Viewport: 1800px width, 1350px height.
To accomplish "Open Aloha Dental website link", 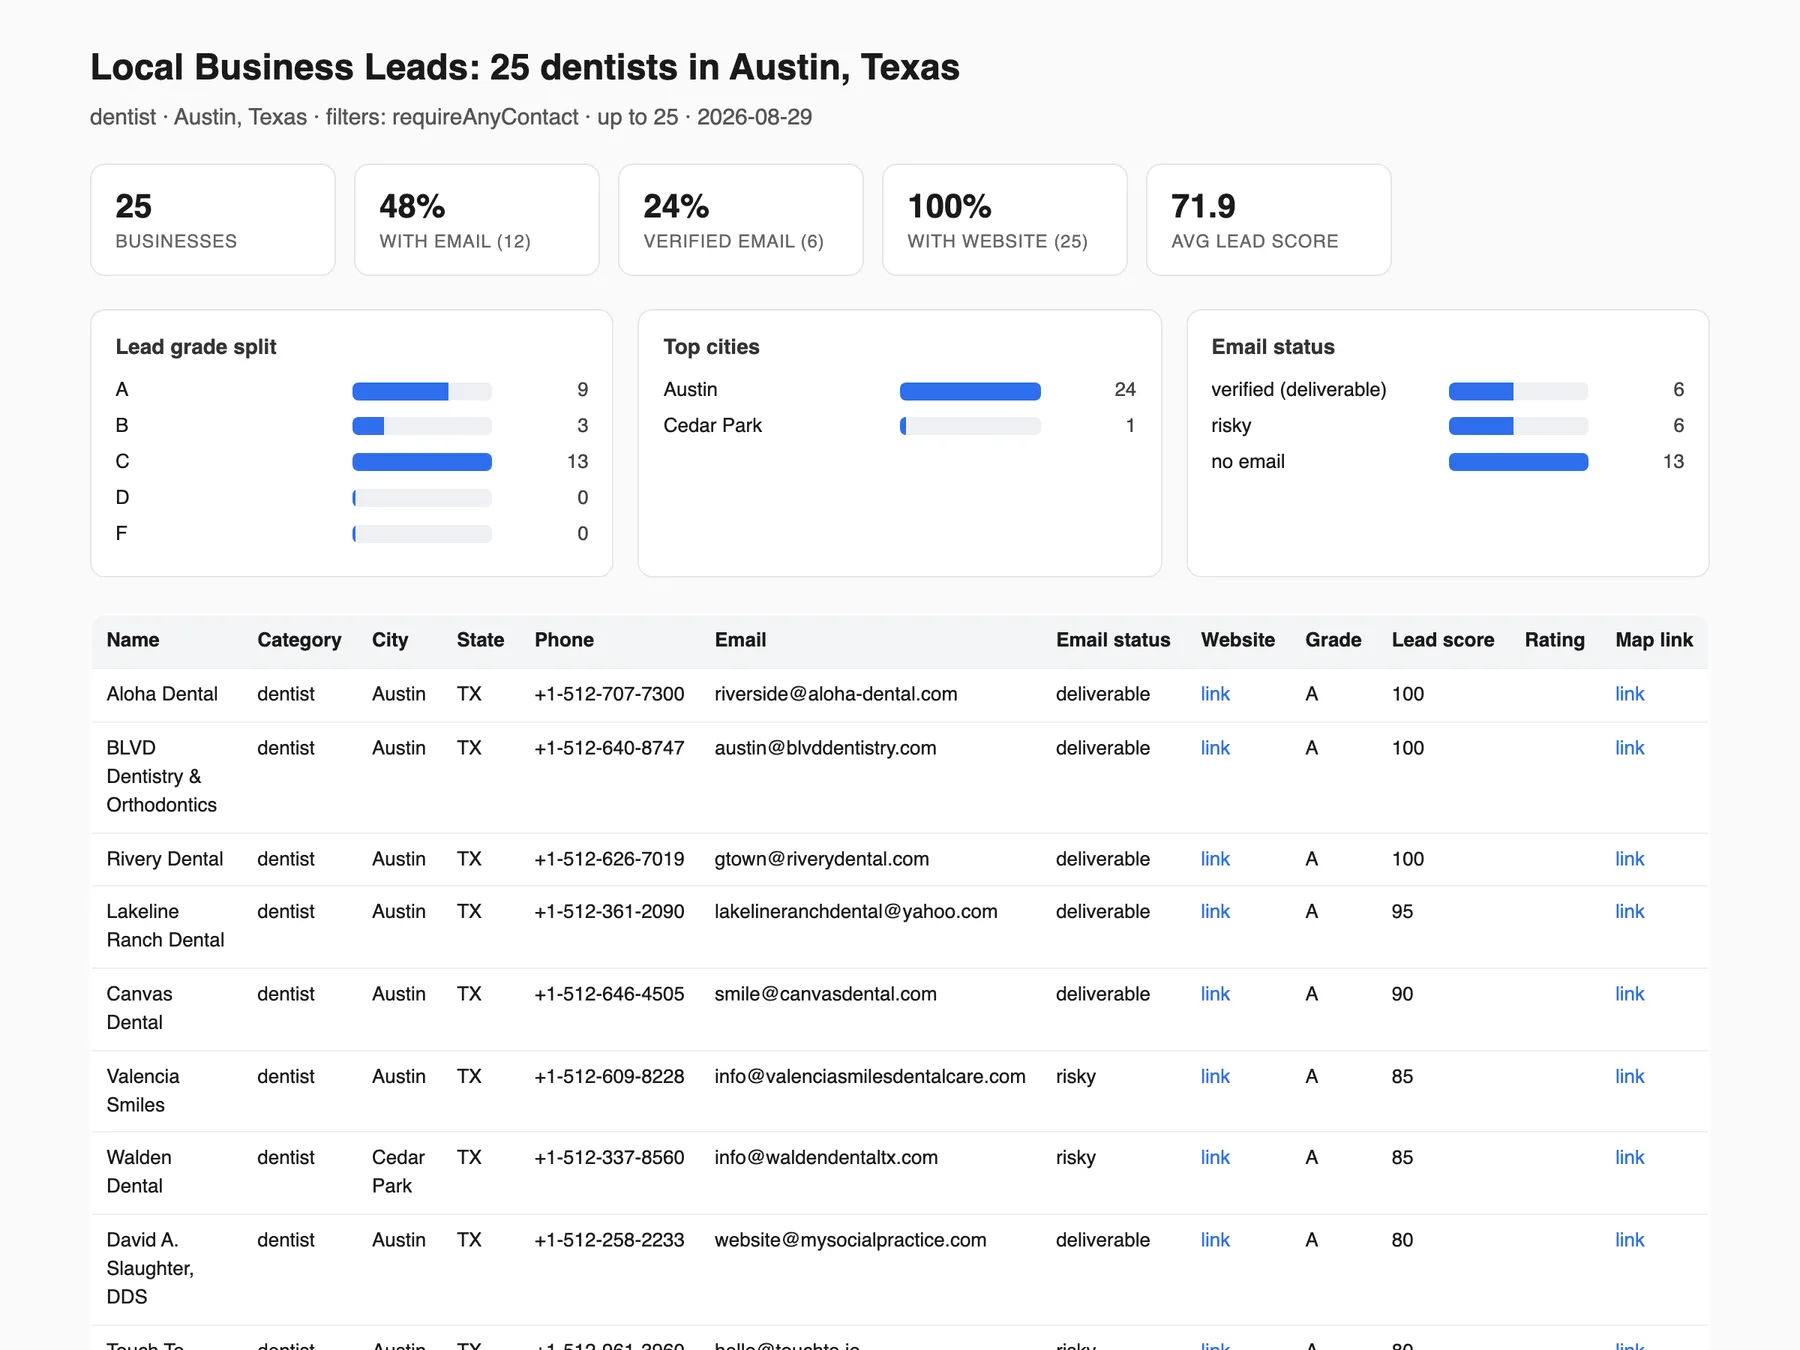I will [1215, 694].
